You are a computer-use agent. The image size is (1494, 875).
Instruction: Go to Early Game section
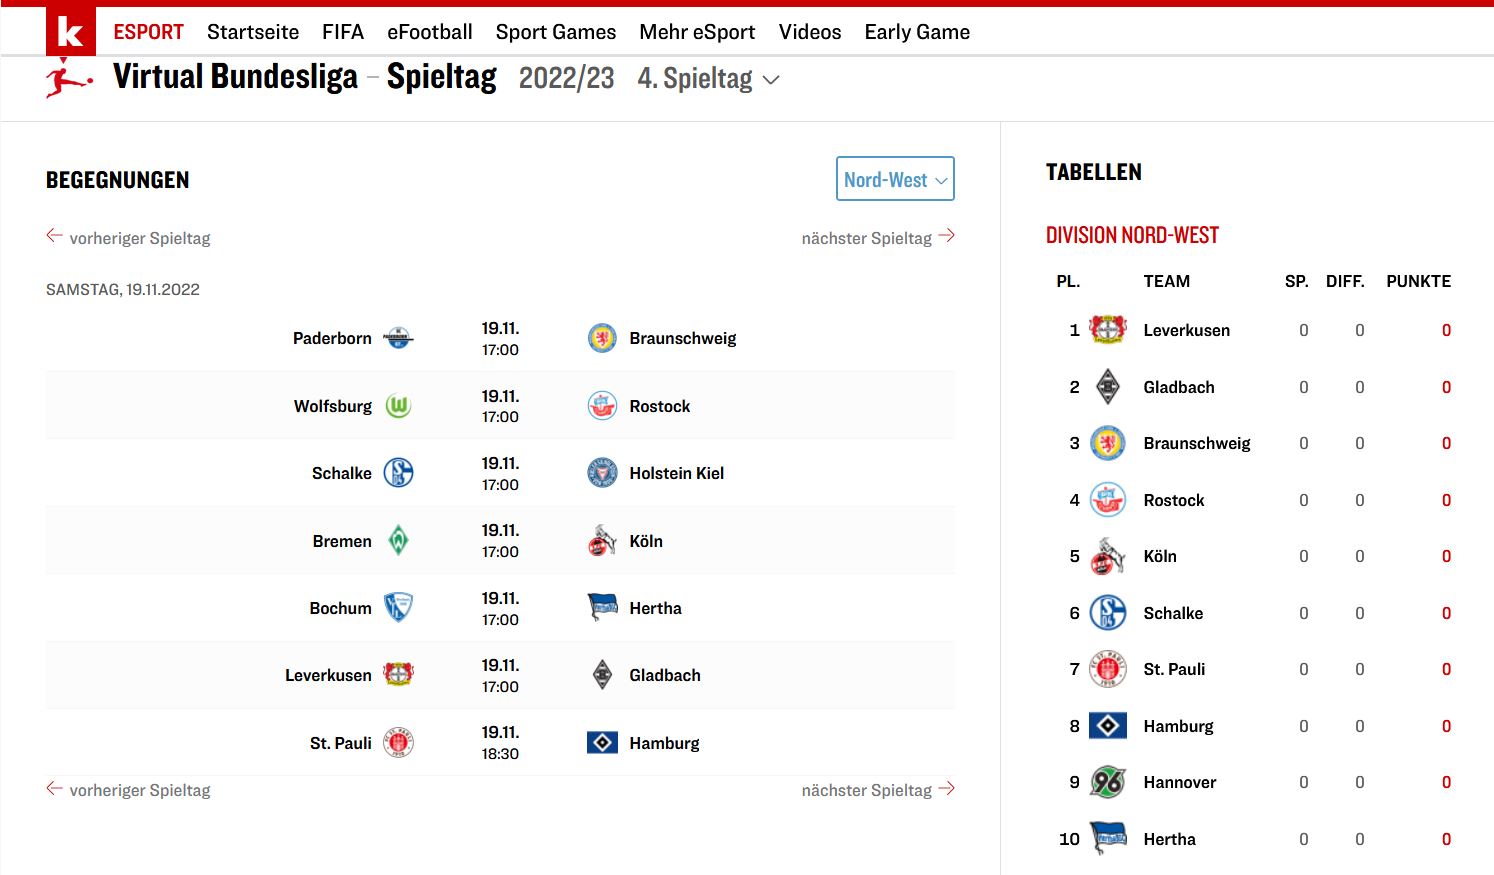[917, 32]
